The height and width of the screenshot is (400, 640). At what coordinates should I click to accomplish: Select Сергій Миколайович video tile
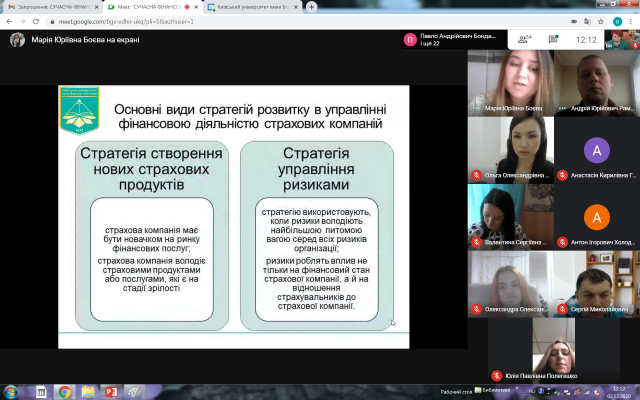click(597, 283)
